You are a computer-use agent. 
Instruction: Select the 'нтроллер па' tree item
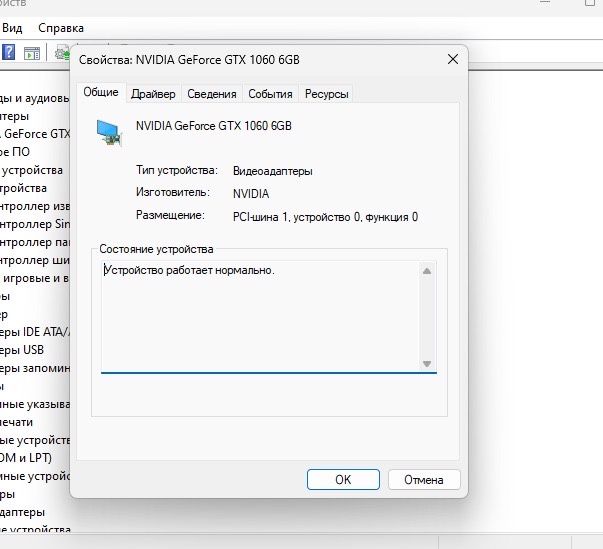tap(35, 242)
